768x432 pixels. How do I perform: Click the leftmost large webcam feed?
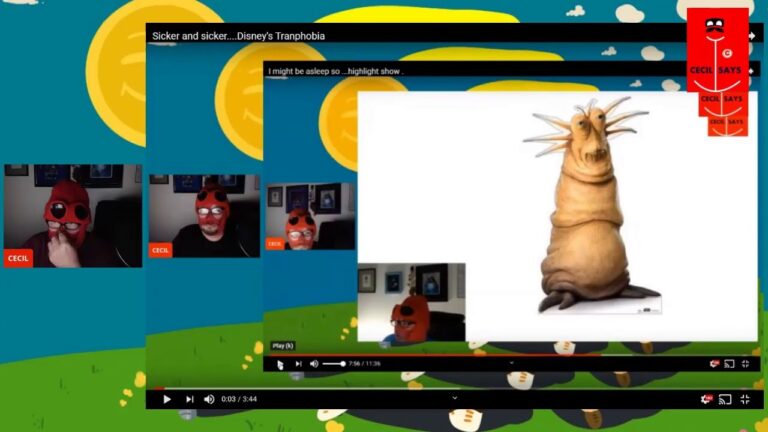73,216
